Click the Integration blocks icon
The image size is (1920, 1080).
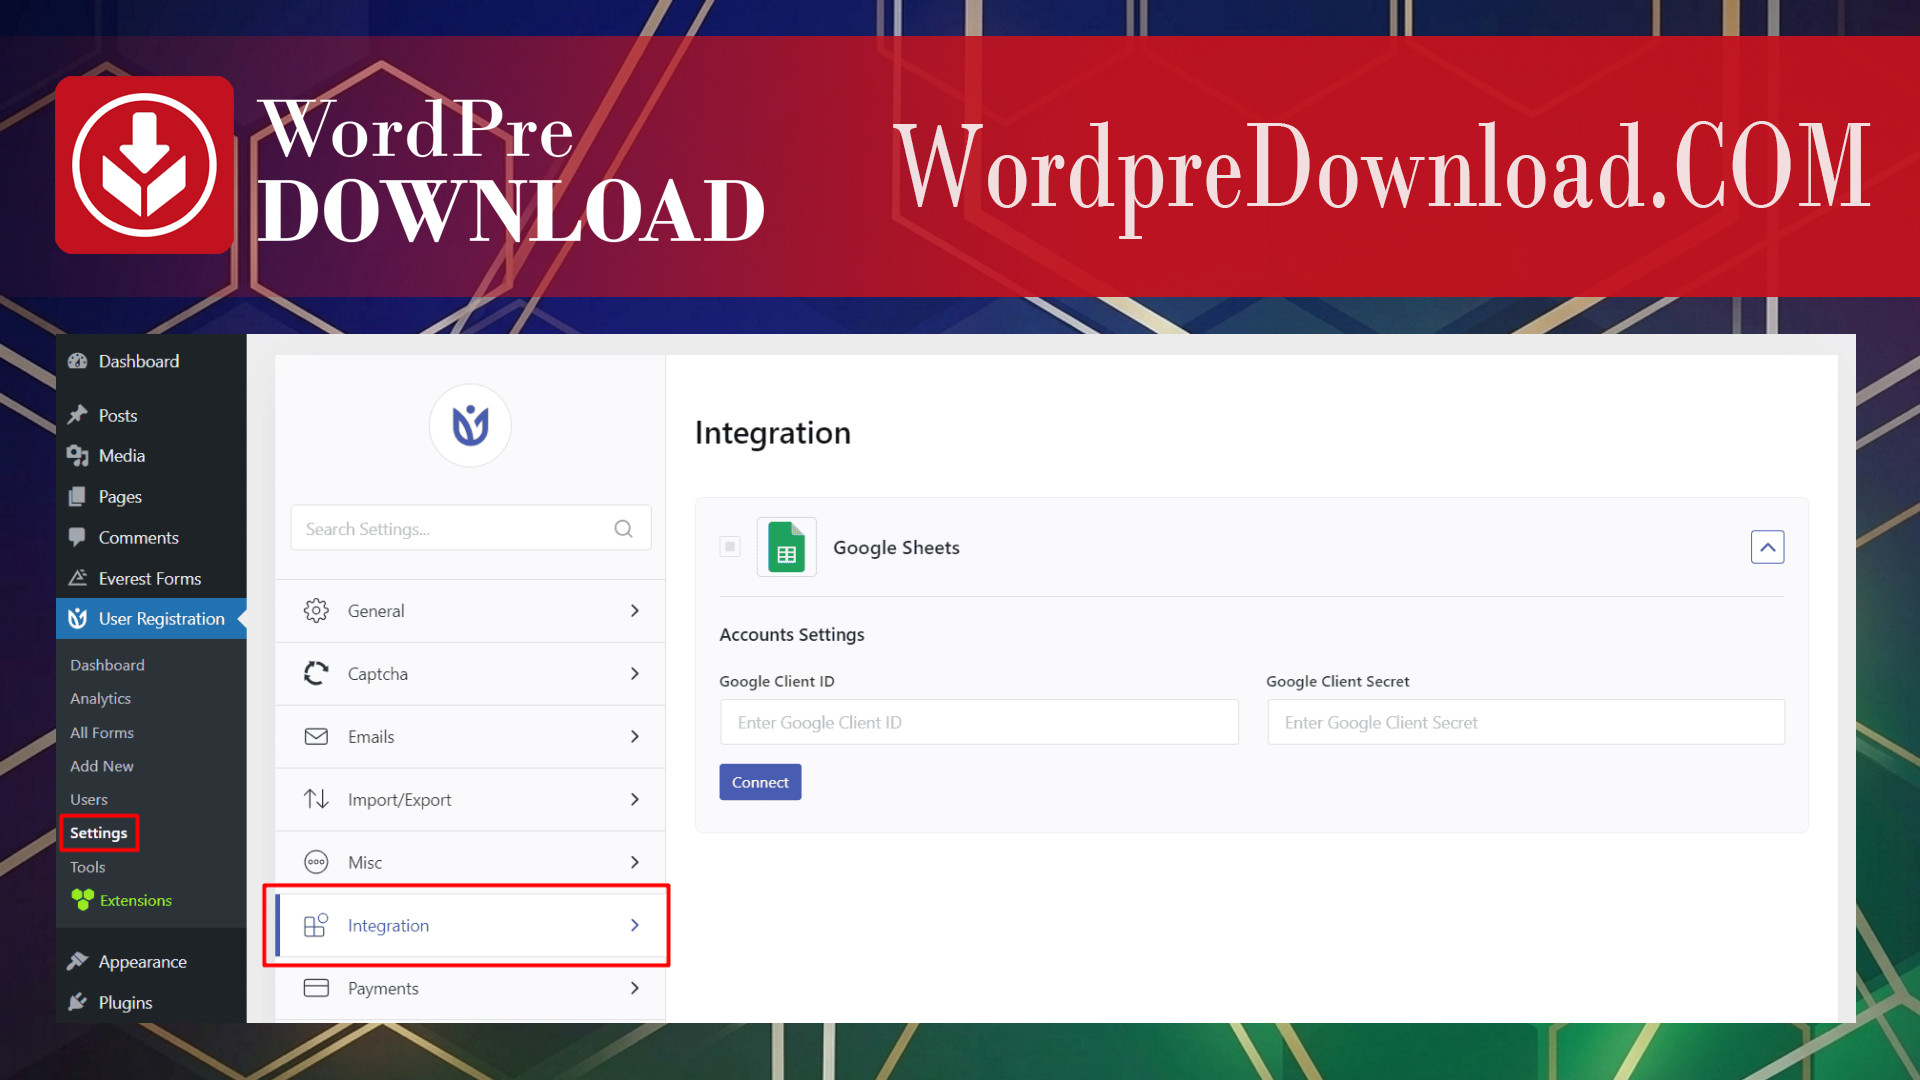(316, 925)
